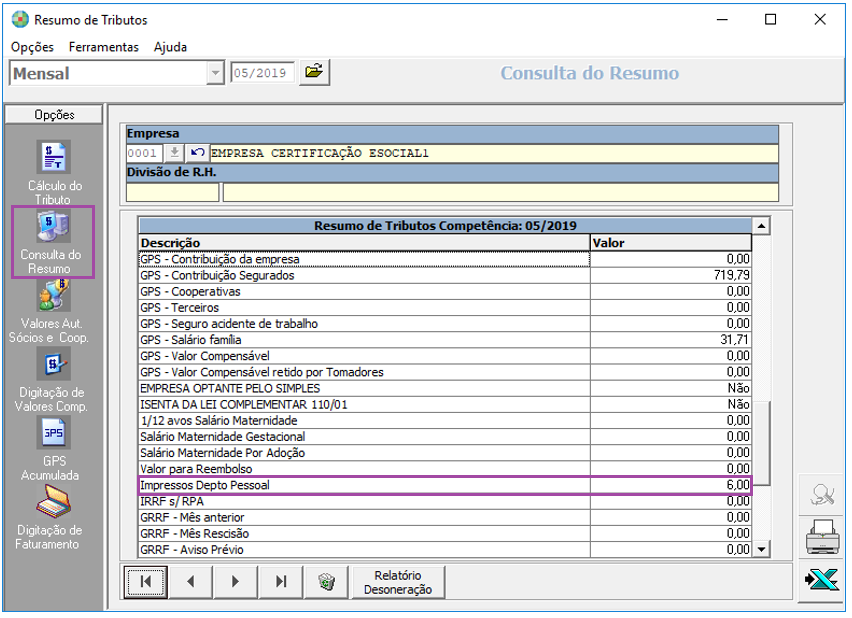Click table scrollbar down arrow
The image size is (852, 618).
pyautogui.click(x=761, y=550)
